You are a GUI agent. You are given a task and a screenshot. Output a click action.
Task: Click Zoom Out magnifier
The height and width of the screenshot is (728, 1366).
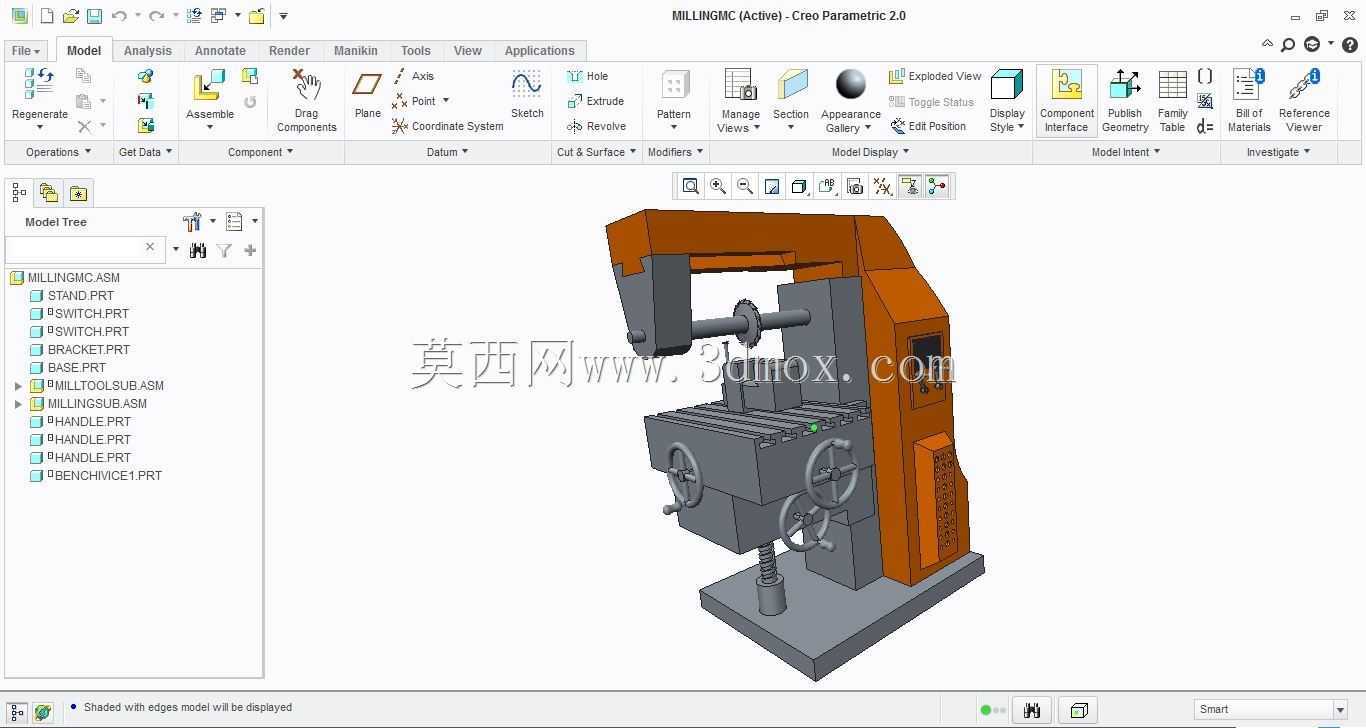[x=745, y=186]
